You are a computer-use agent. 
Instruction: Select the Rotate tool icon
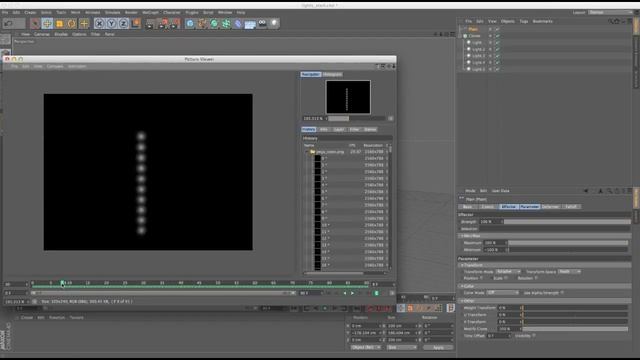[x=72, y=24]
